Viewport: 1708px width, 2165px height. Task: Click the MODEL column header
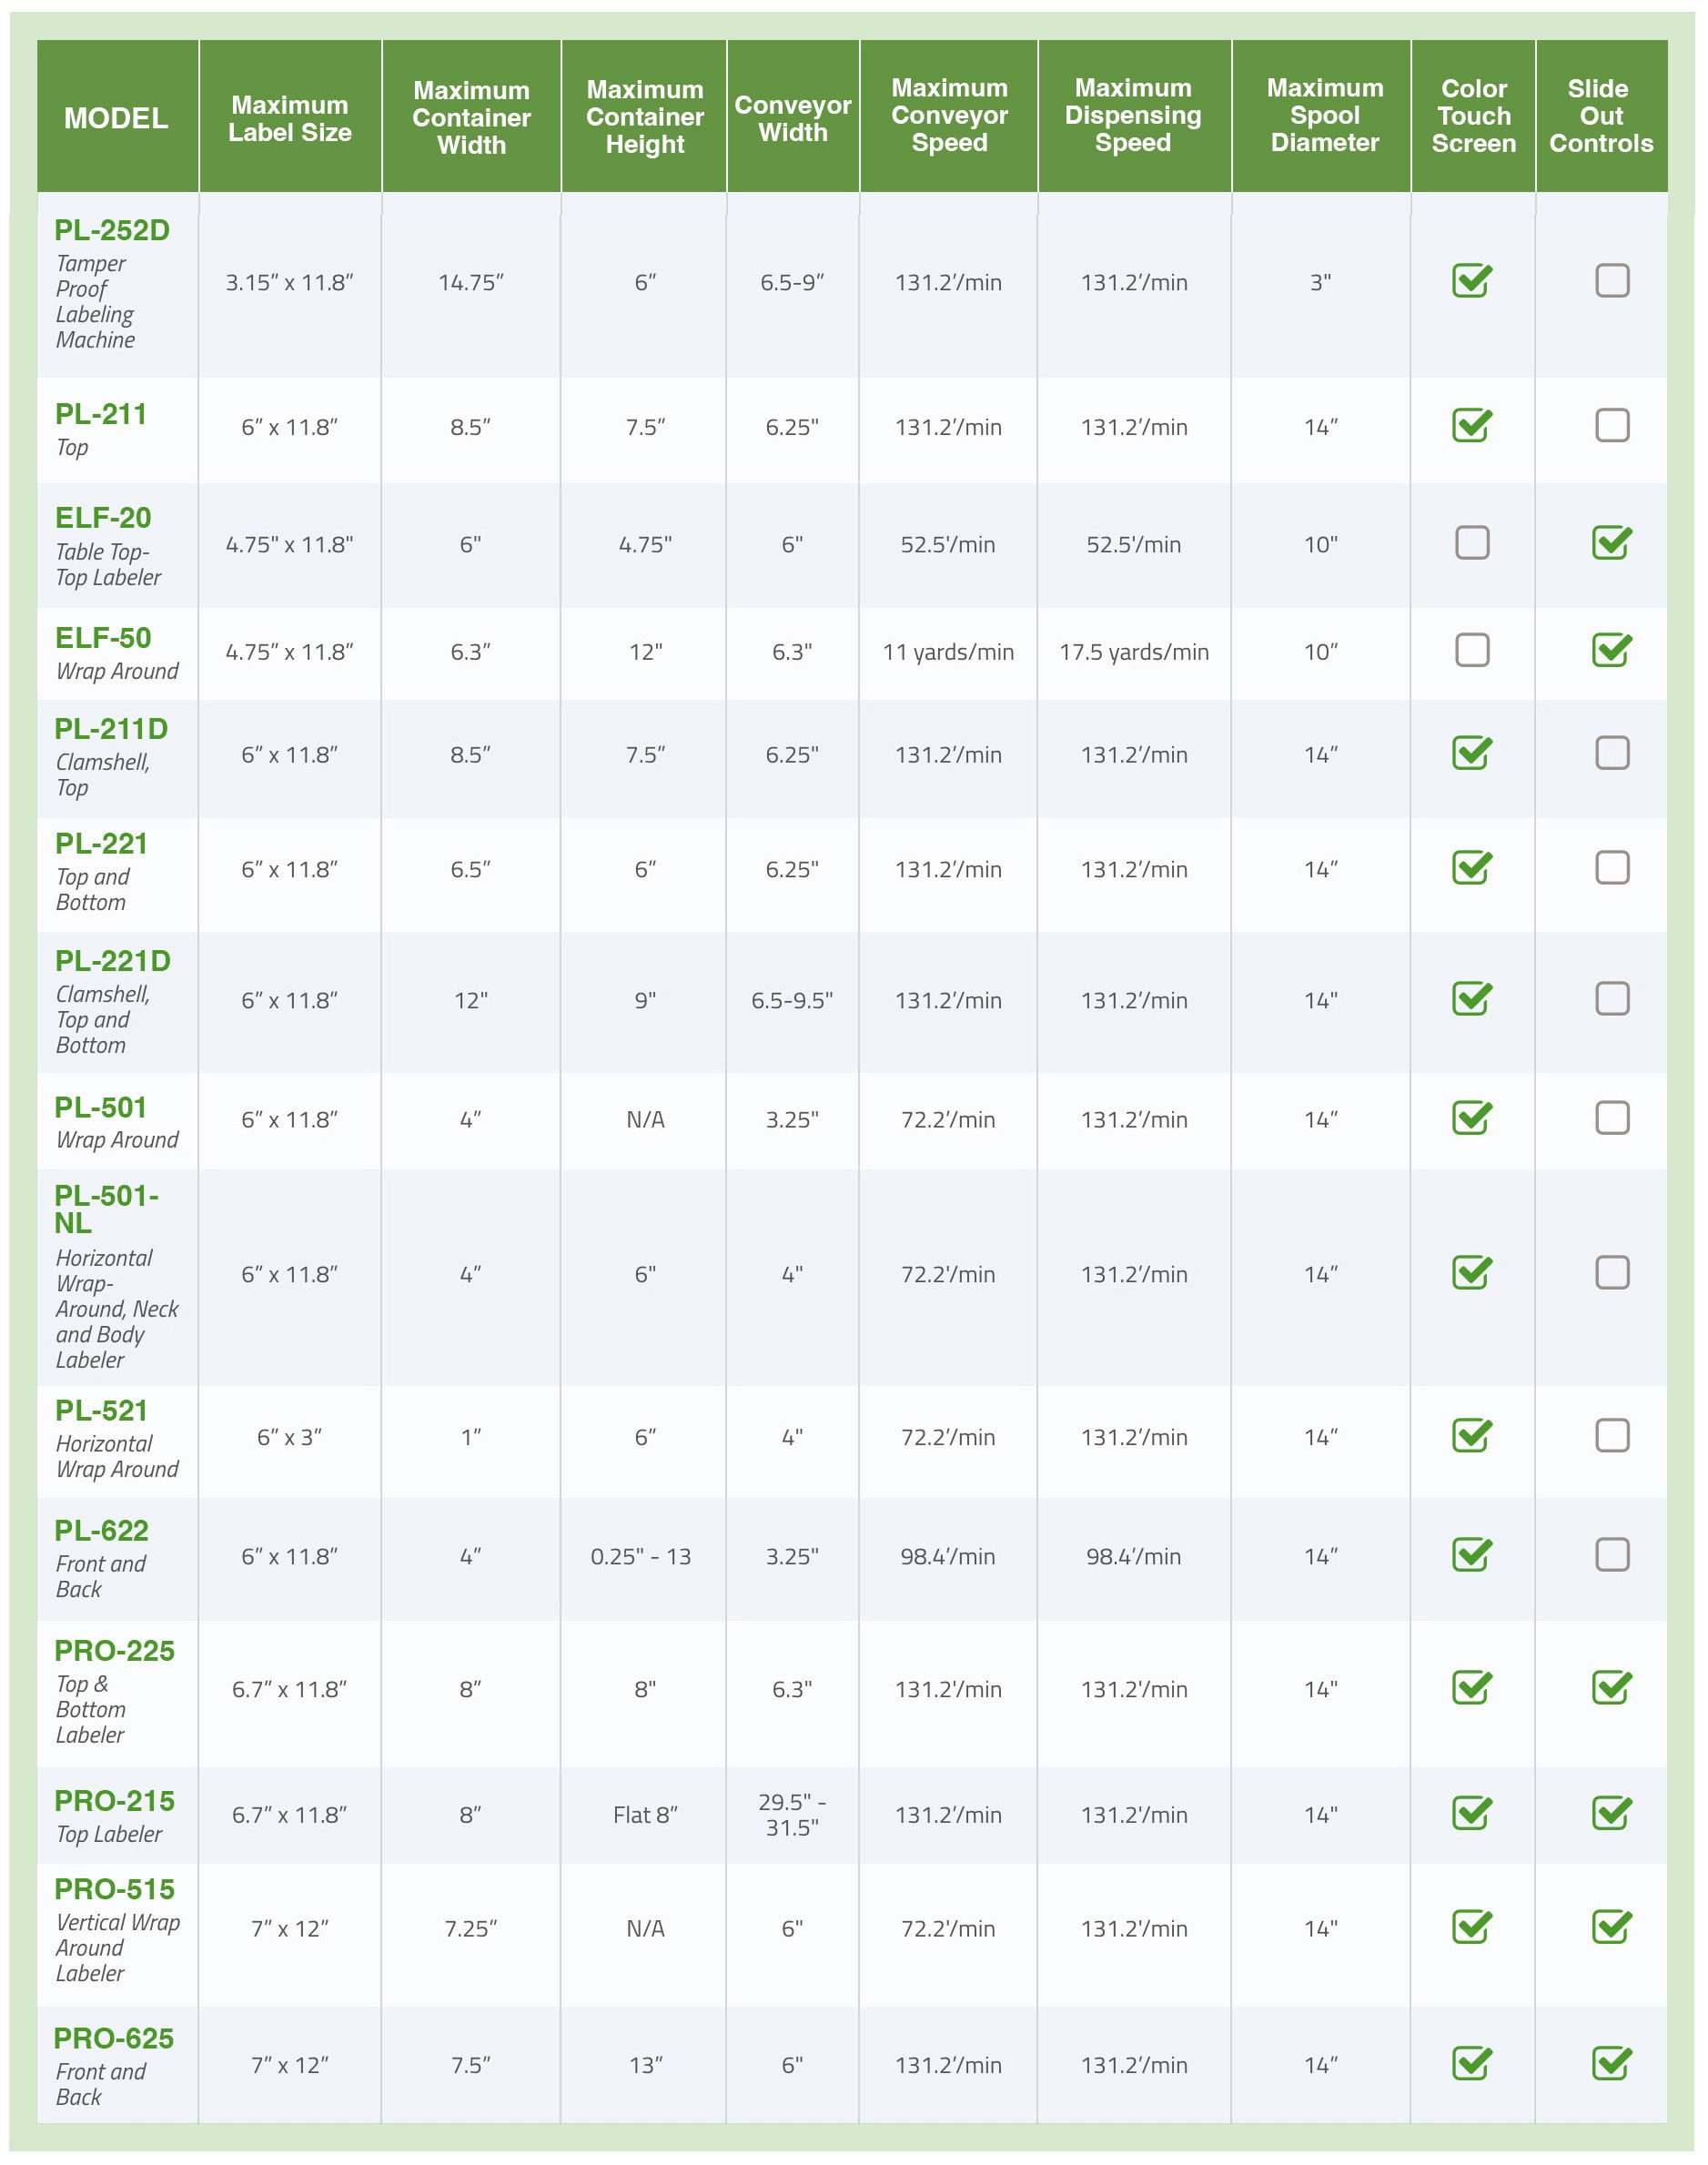point(116,118)
